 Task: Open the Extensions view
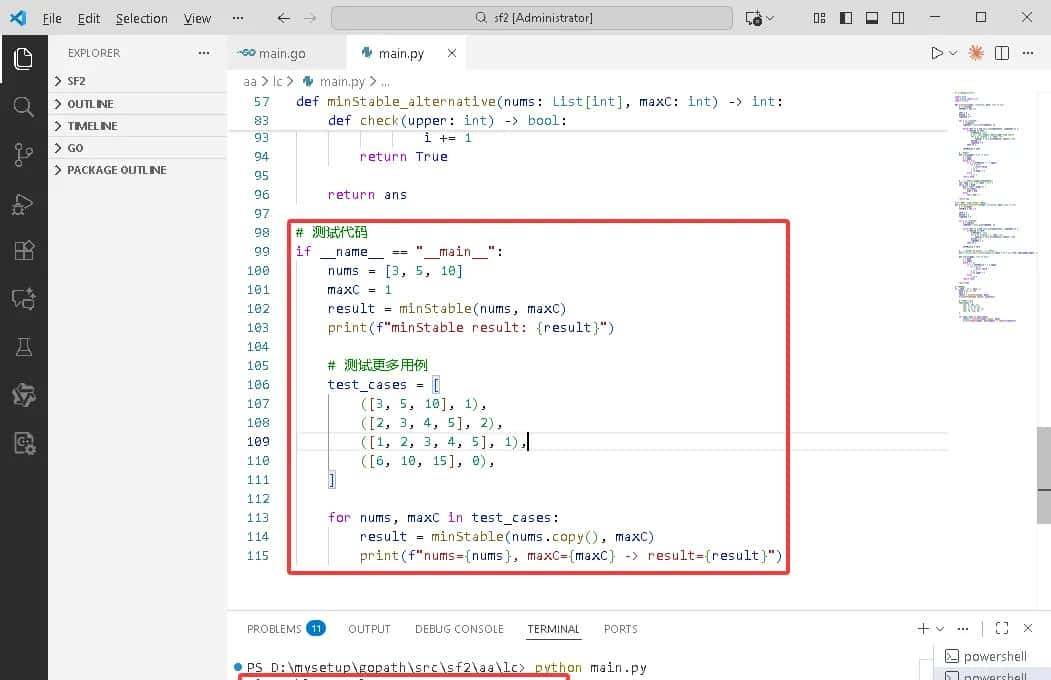click(23, 251)
